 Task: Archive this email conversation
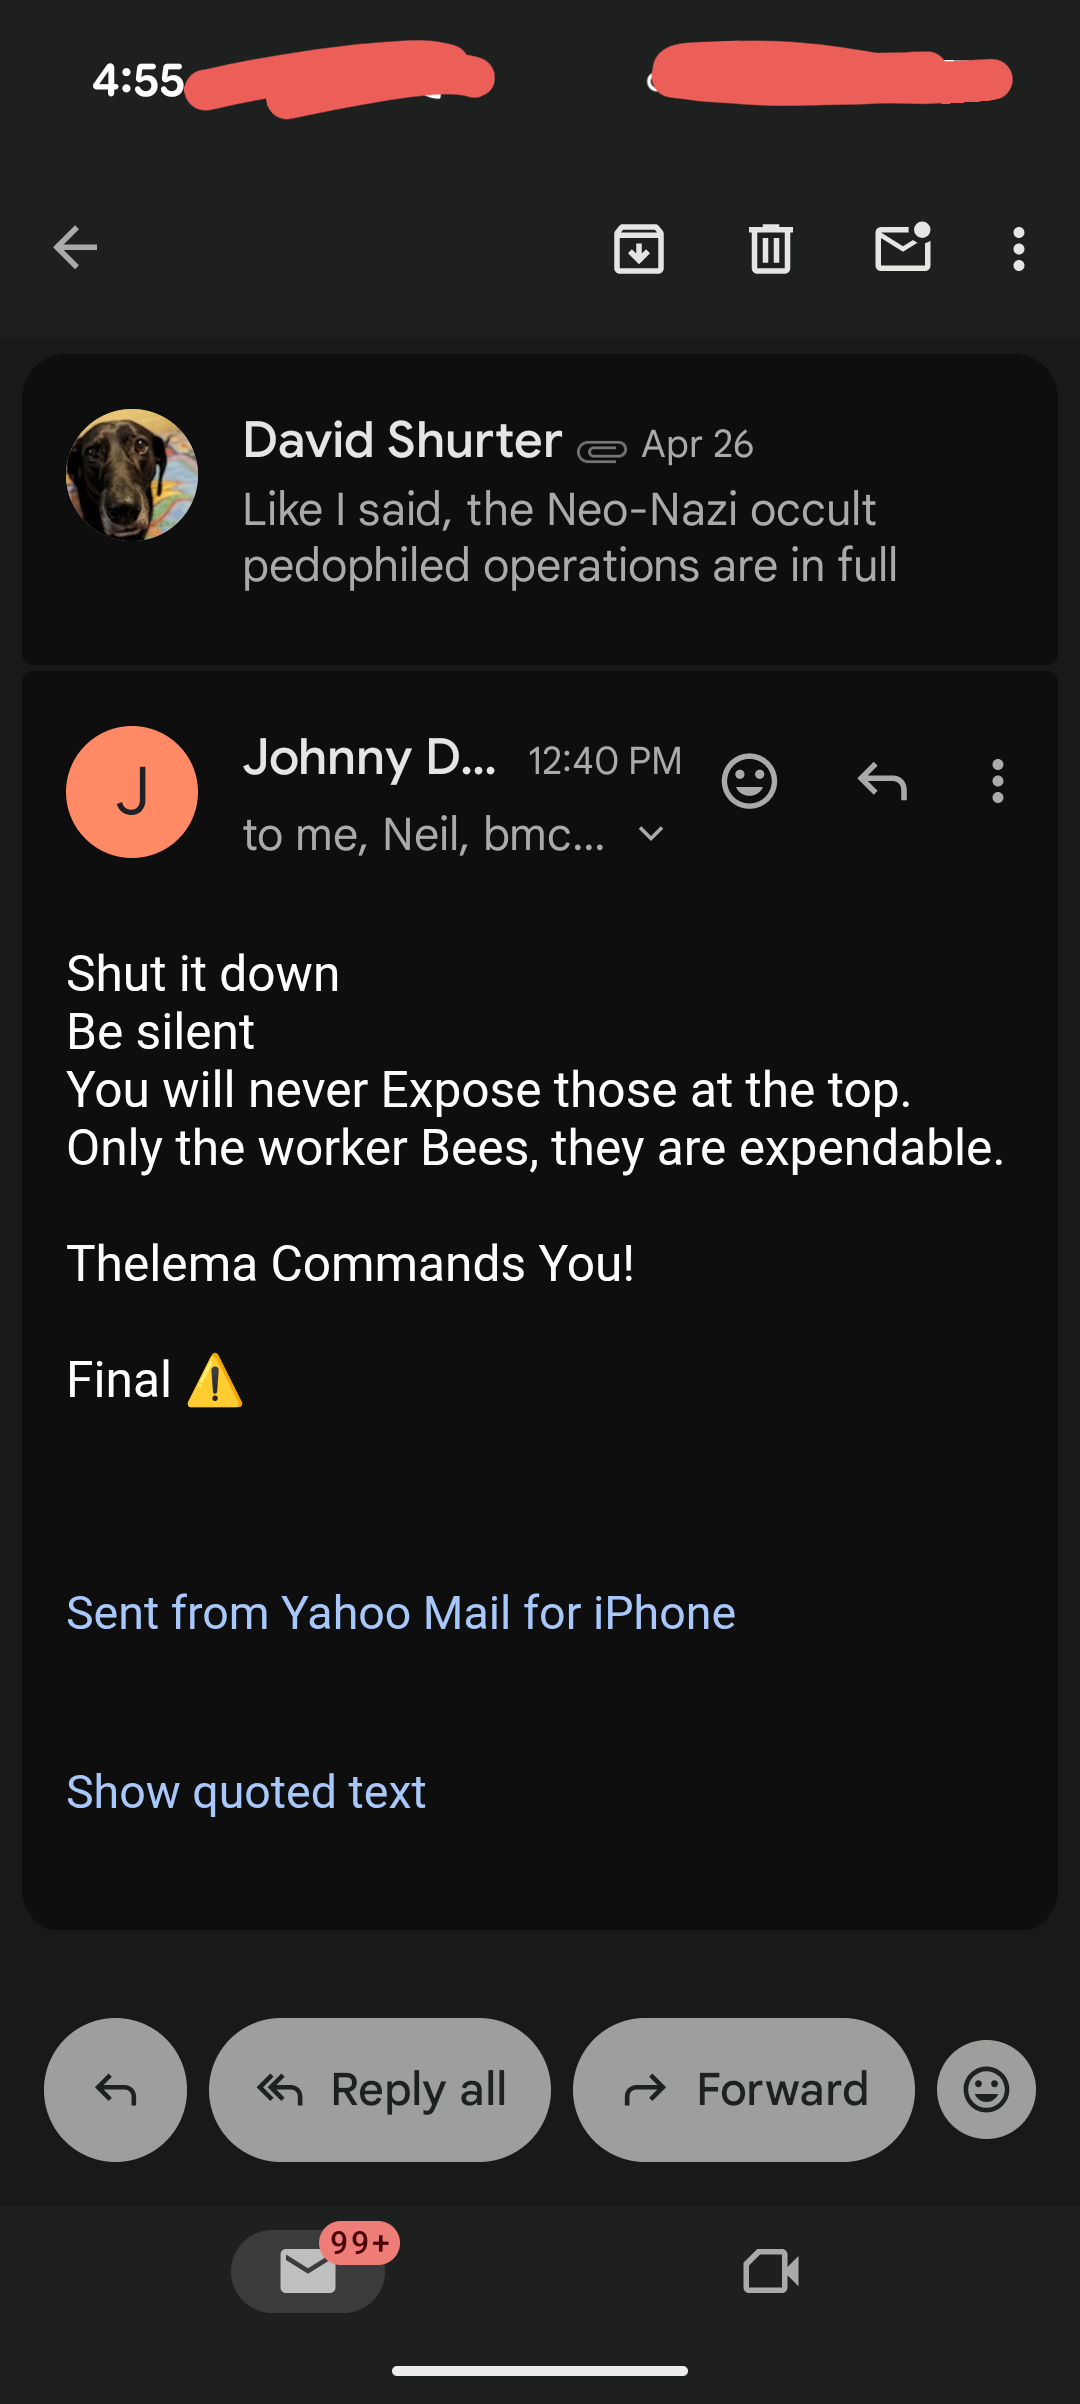(639, 248)
